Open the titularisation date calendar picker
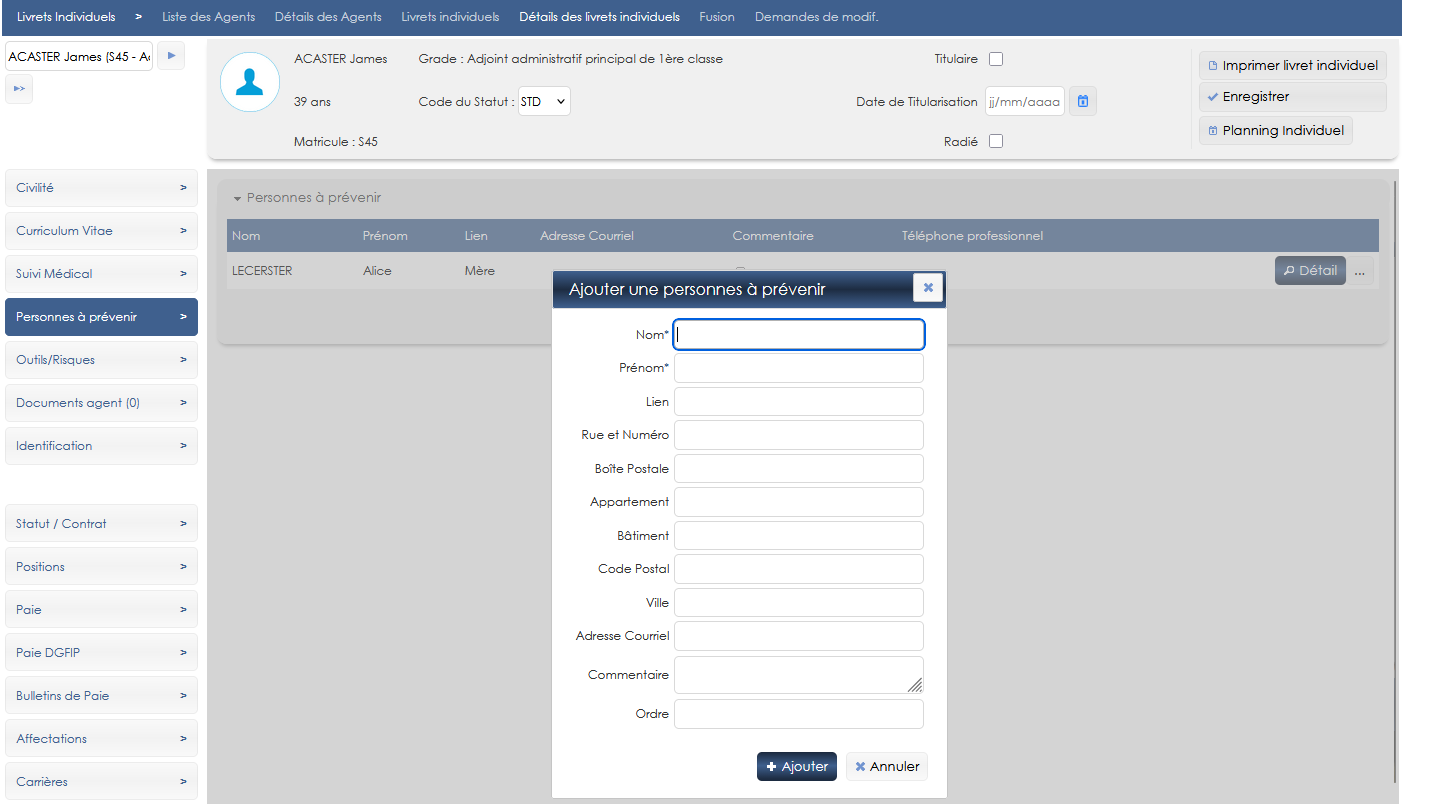 [1082, 101]
